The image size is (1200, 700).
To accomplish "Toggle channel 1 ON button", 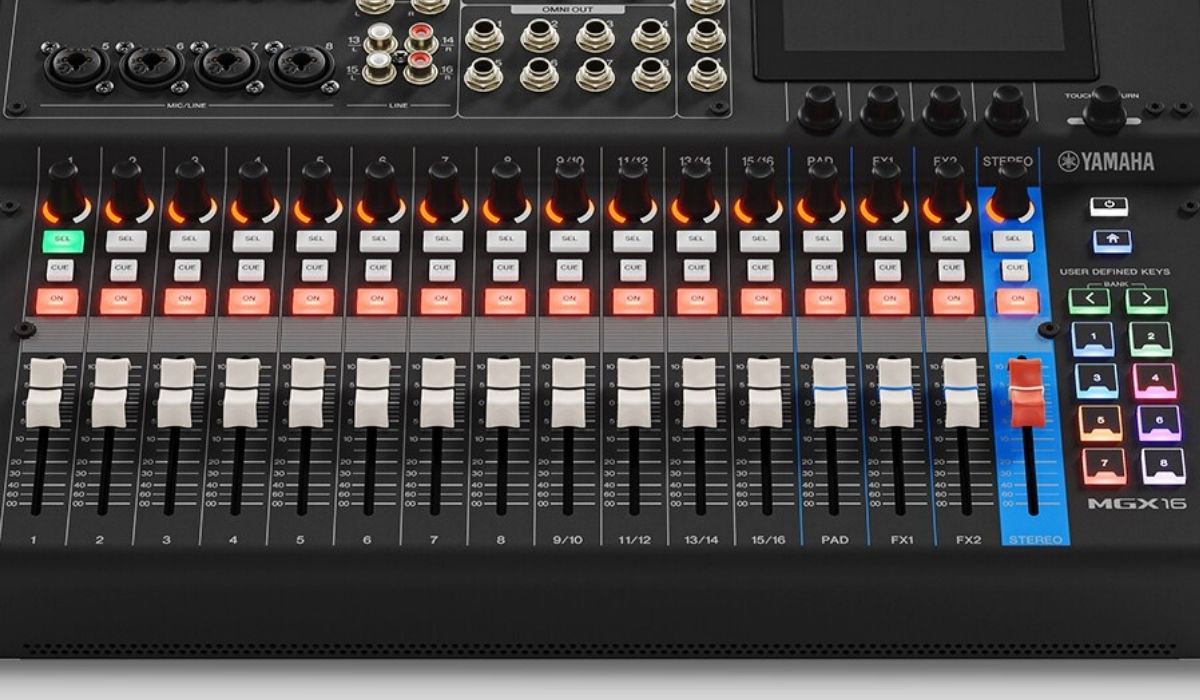I will [56, 300].
